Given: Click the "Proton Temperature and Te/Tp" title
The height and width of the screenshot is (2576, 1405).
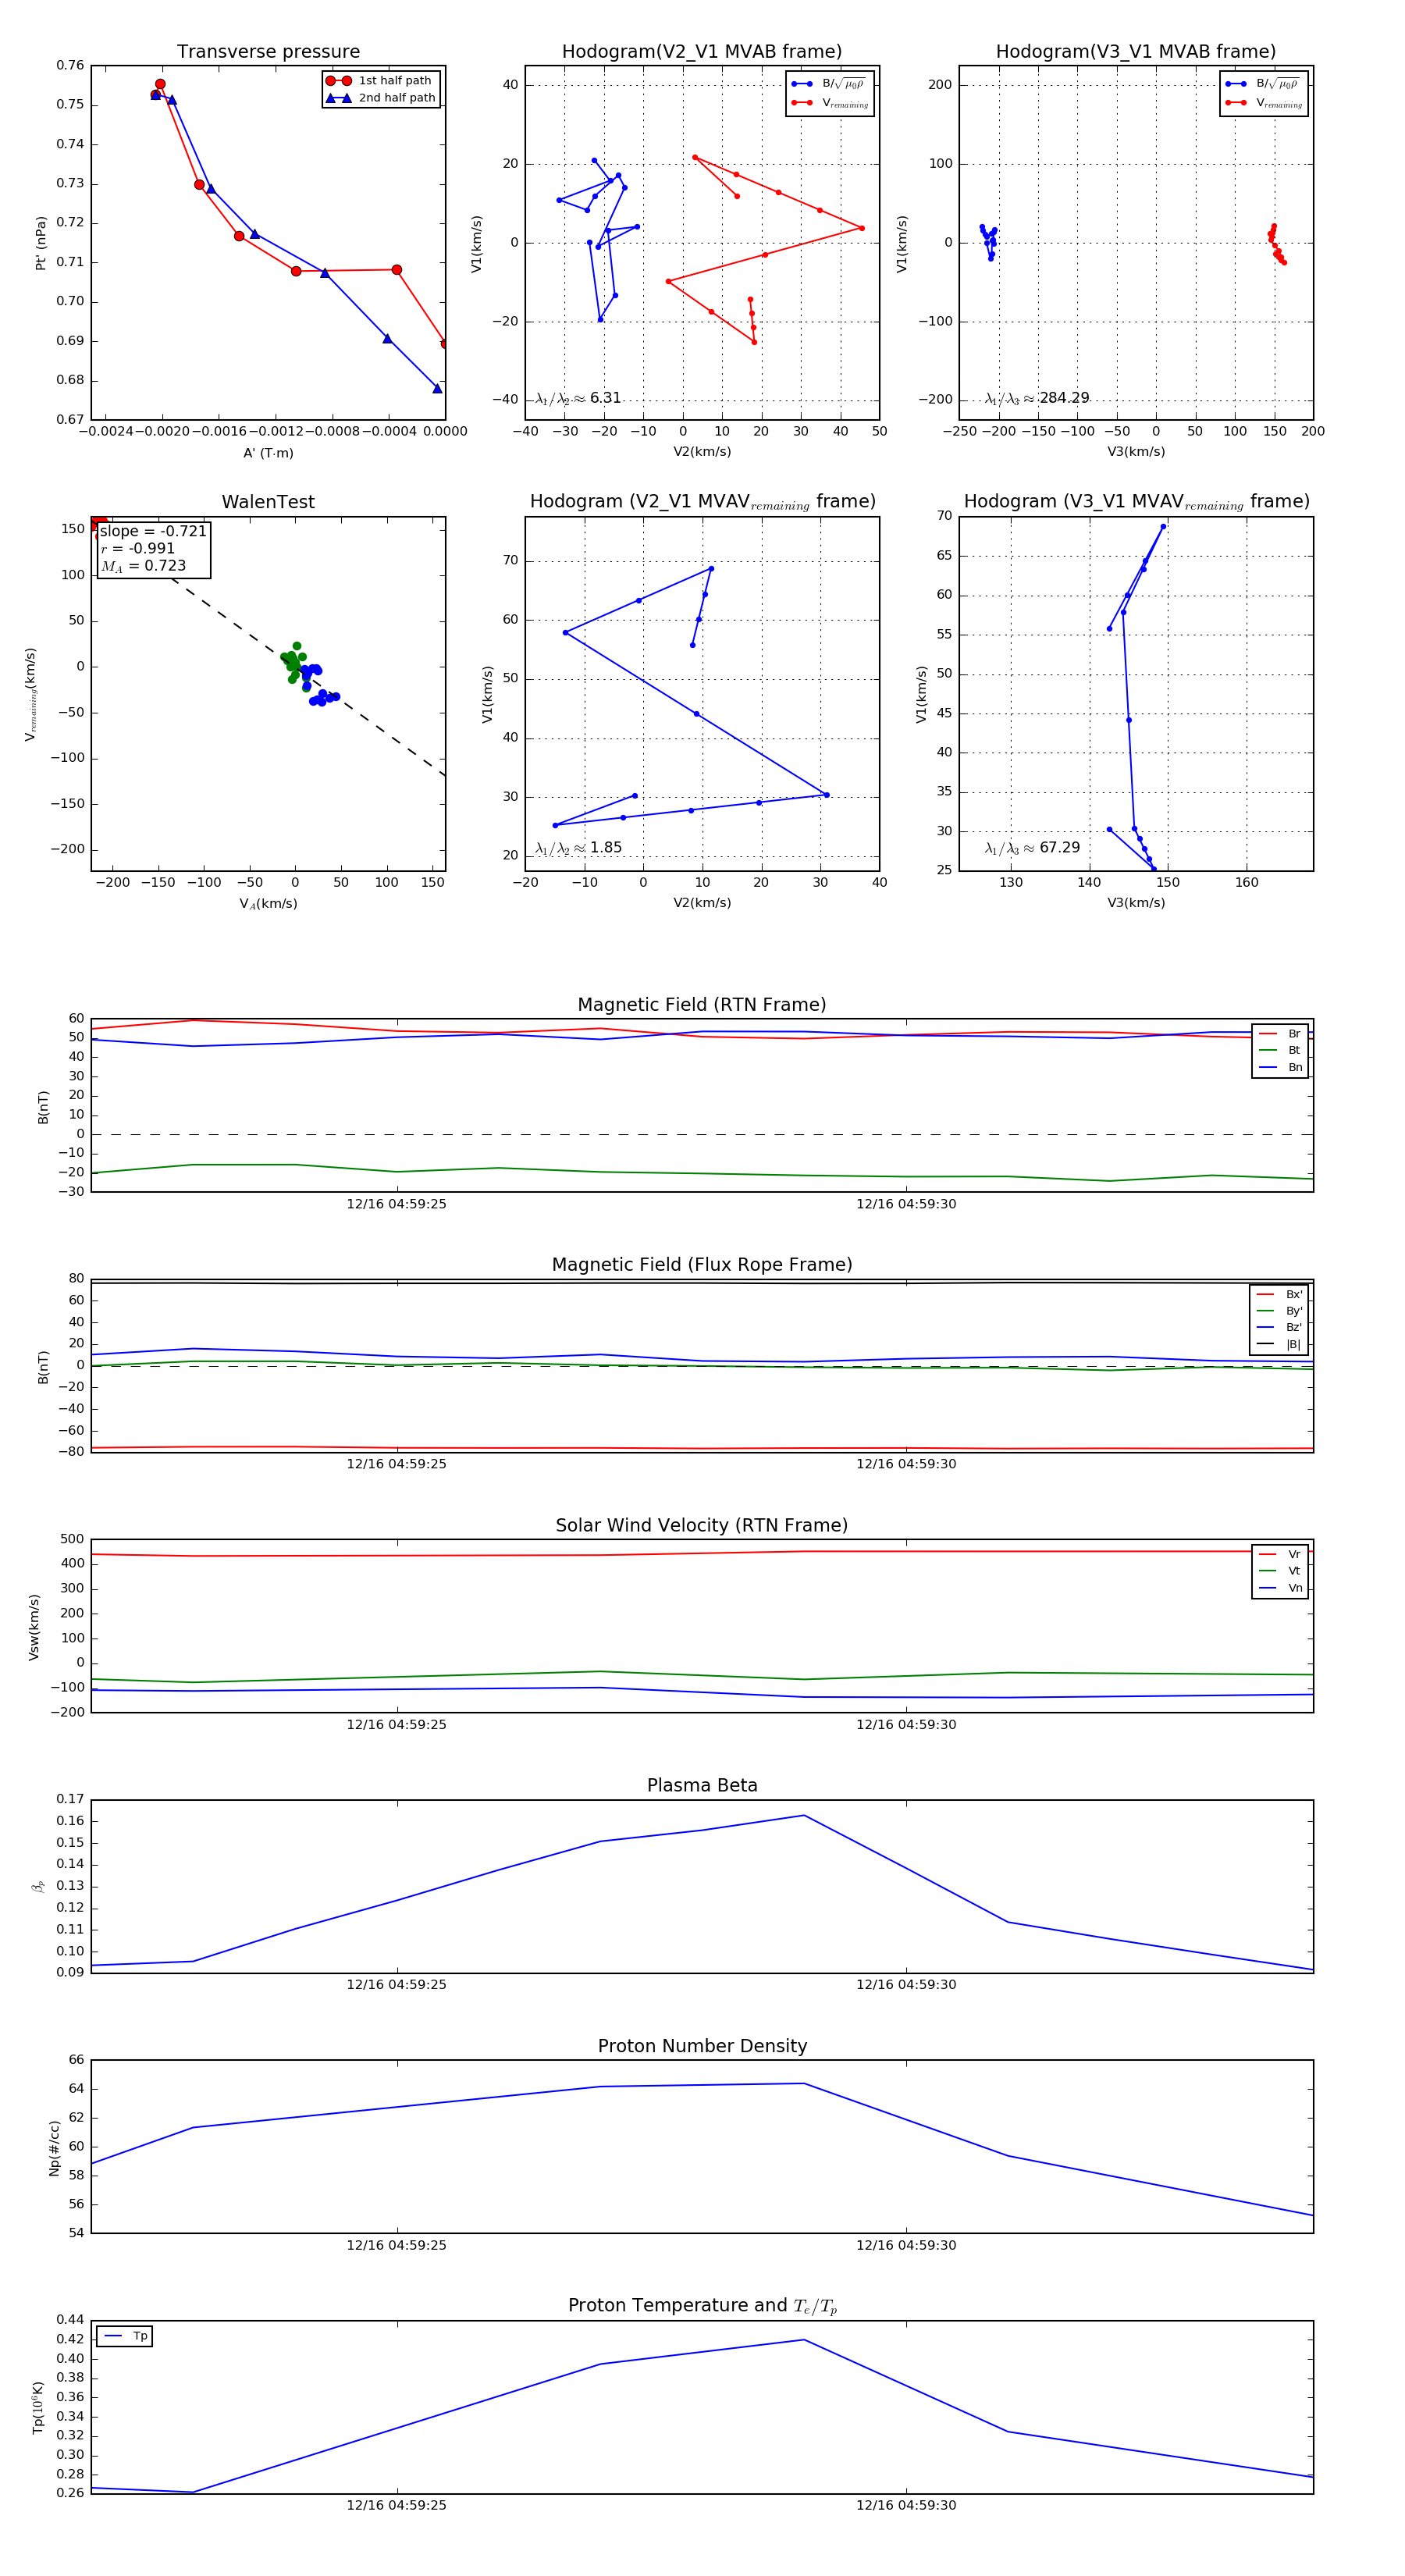Looking at the screenshot, I should 702,2306.
